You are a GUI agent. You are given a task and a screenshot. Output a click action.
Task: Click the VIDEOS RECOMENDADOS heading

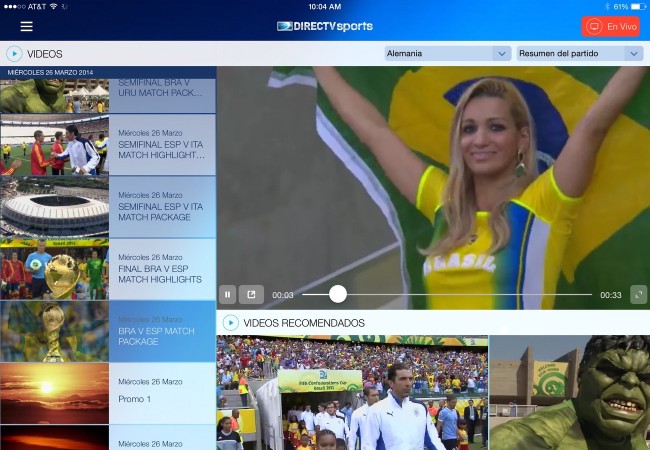coord(304,323)
